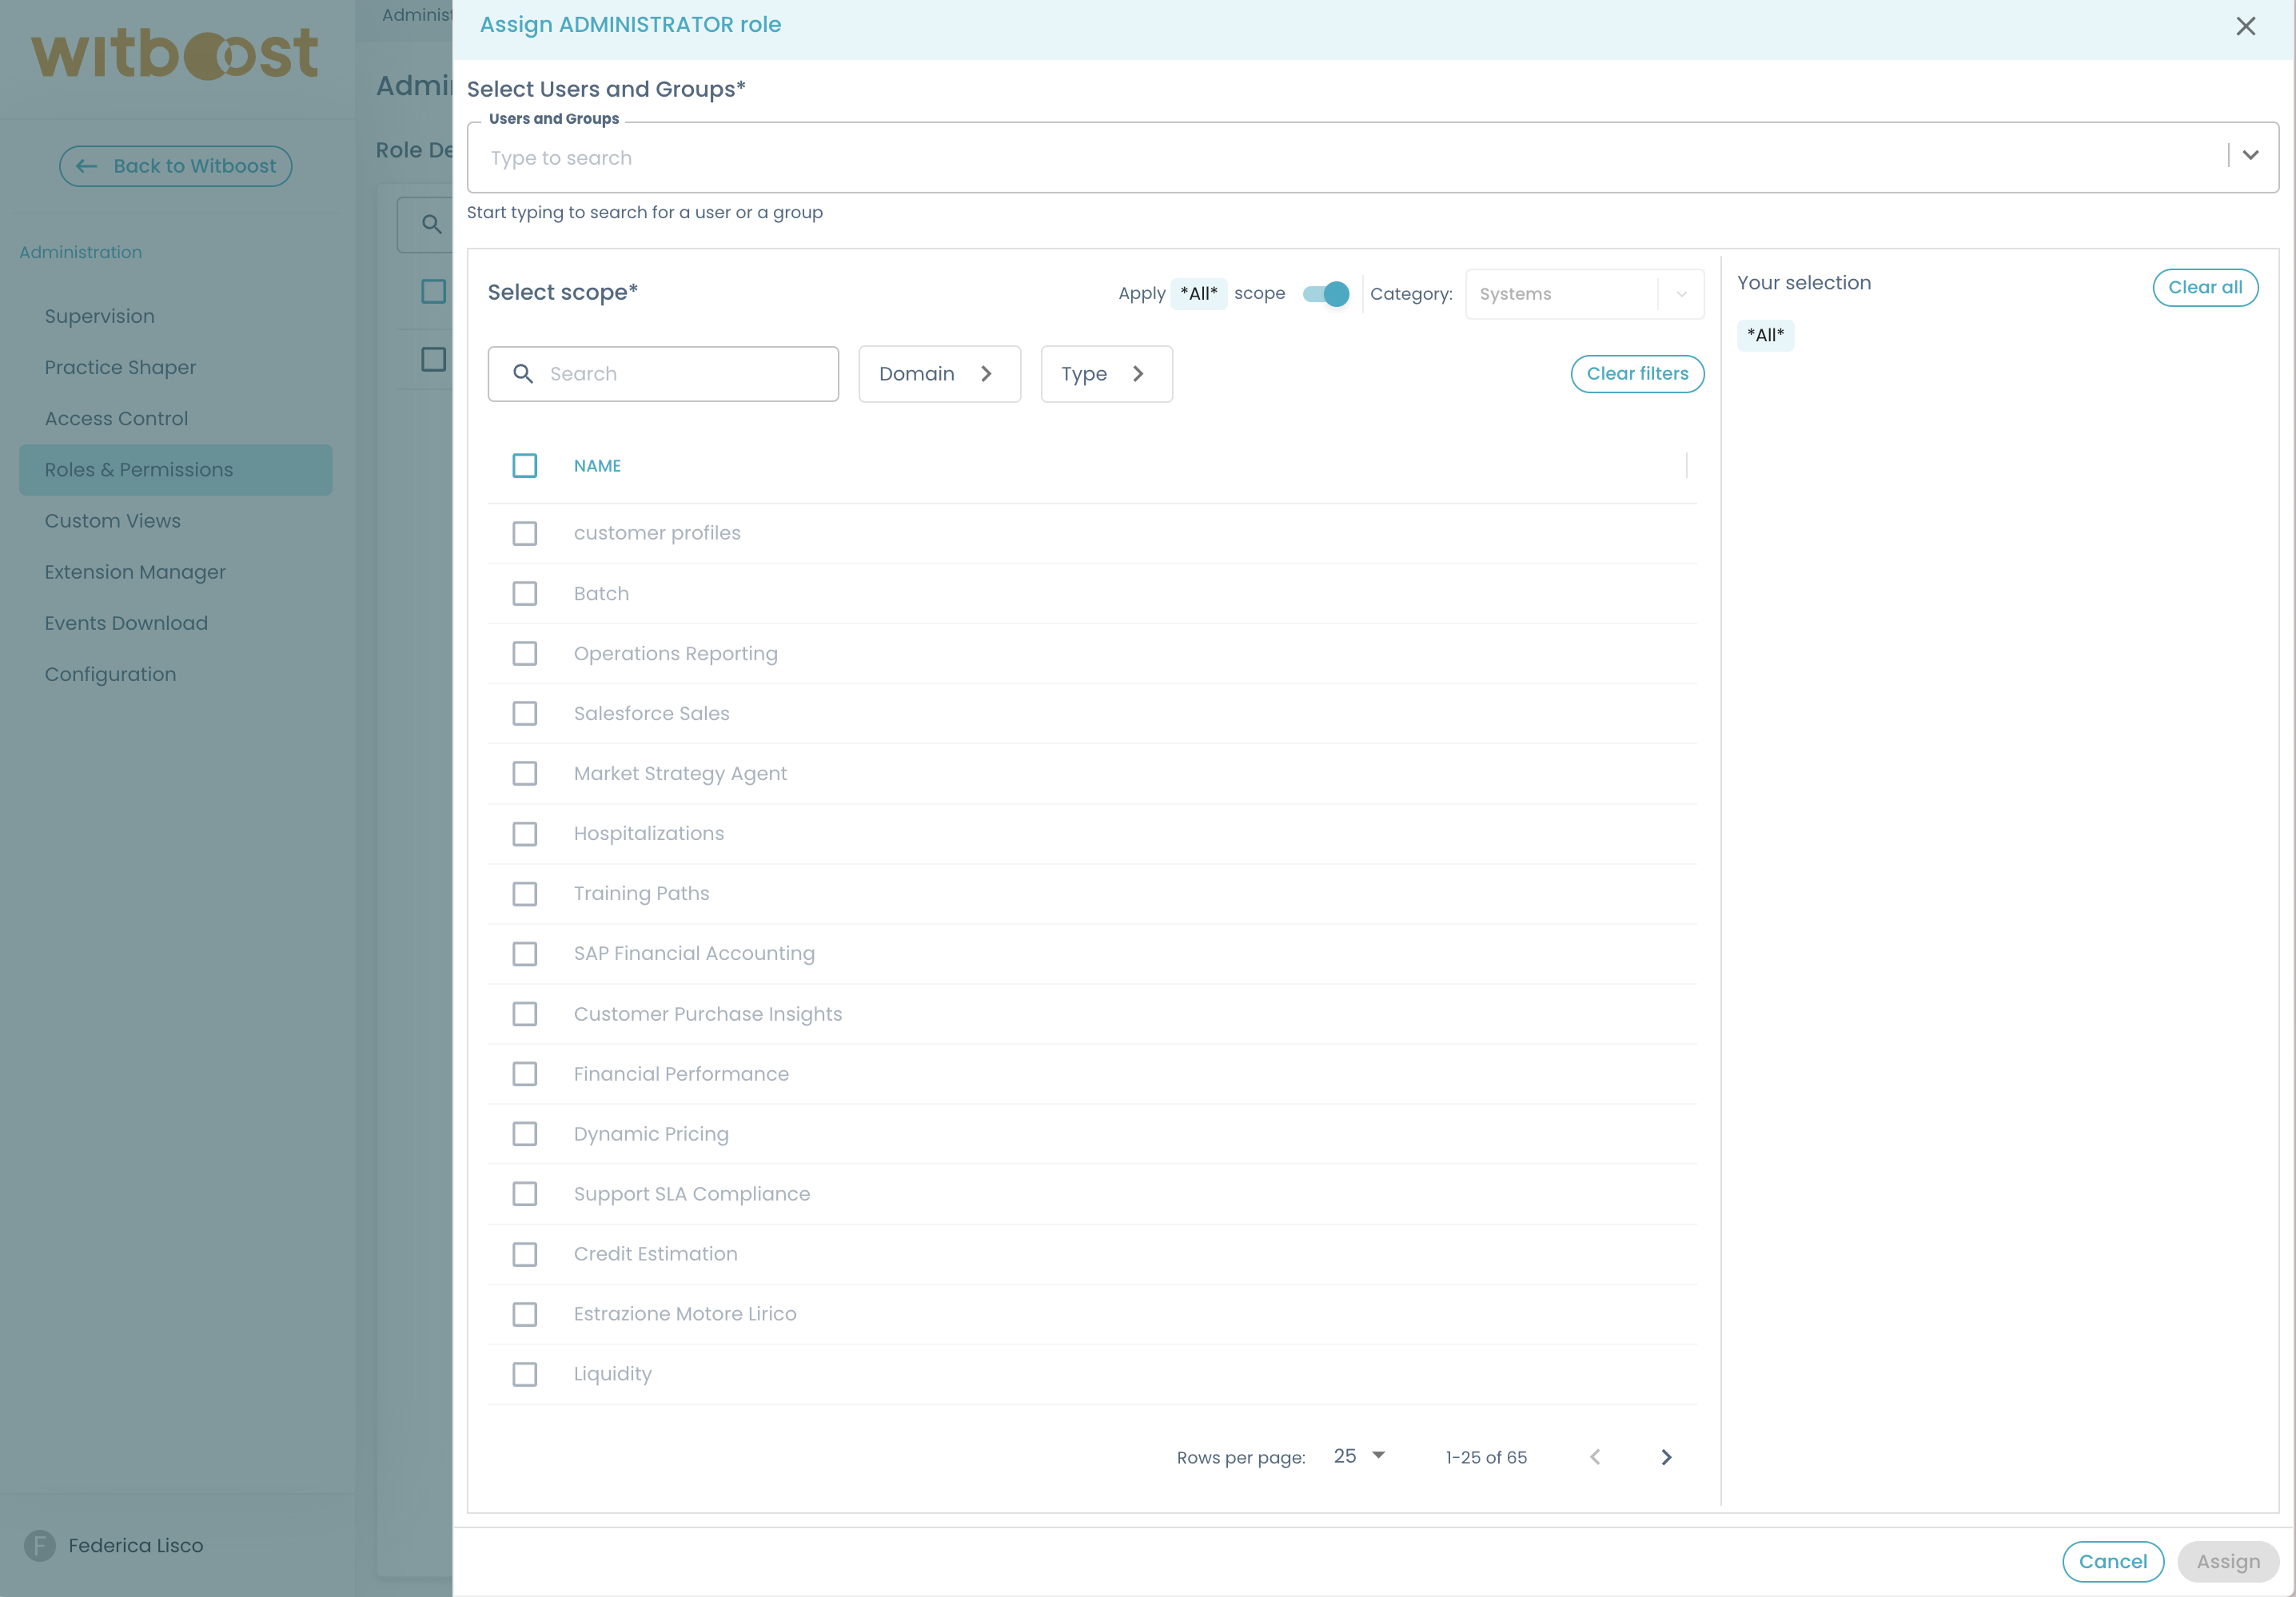Viewport: 2296px width, 1597px height.
Task: Select all rows with NAME header checkbox
Action: [524, 466]
